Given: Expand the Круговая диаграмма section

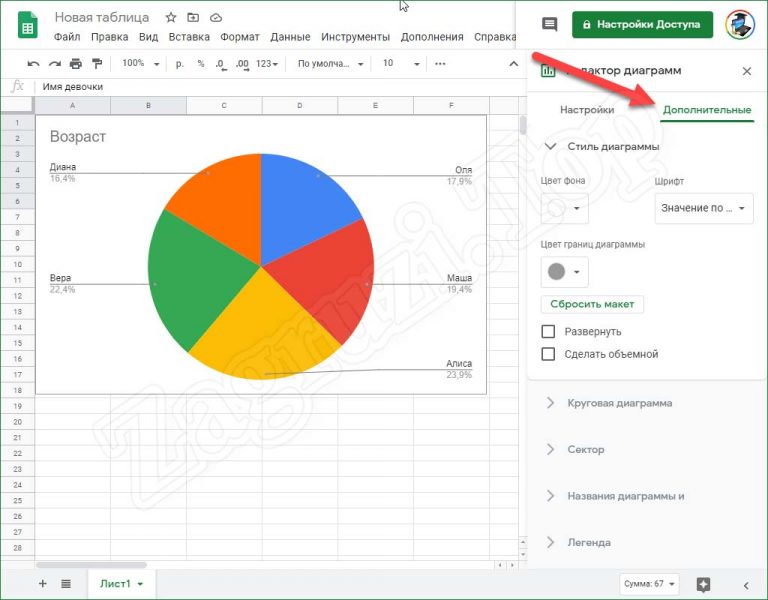Looking at the screenshot, I should coord(608,403).
